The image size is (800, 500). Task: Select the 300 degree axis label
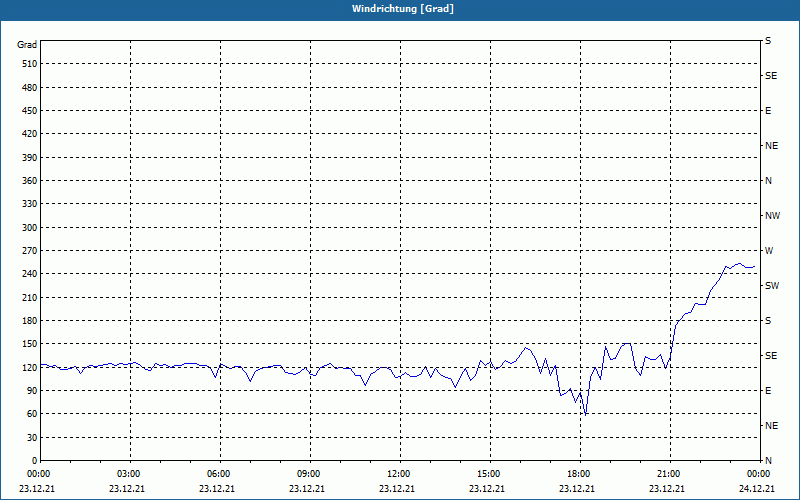[x=30, y=228]
